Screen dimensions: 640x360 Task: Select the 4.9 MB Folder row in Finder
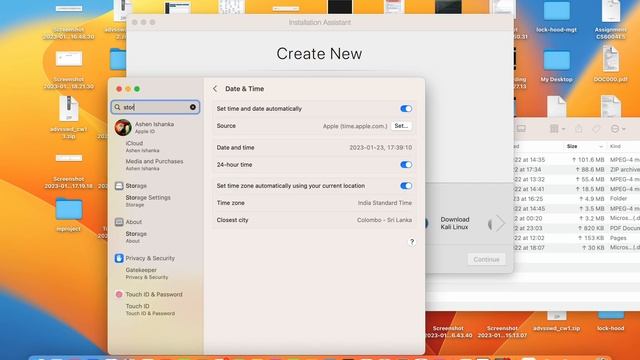pos(576,199)
